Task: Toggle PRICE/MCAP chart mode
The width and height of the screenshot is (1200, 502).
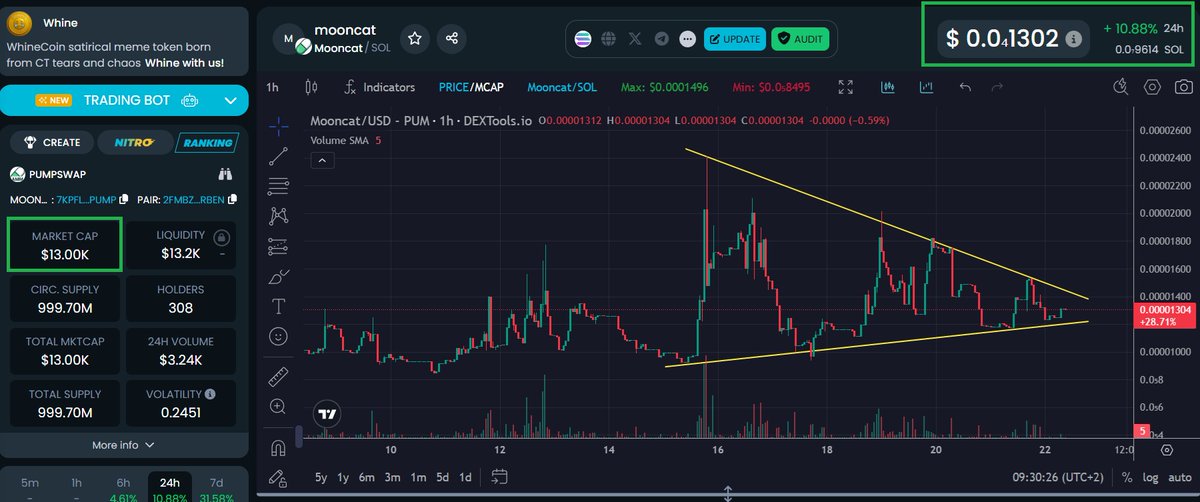Action: point(471,87)
